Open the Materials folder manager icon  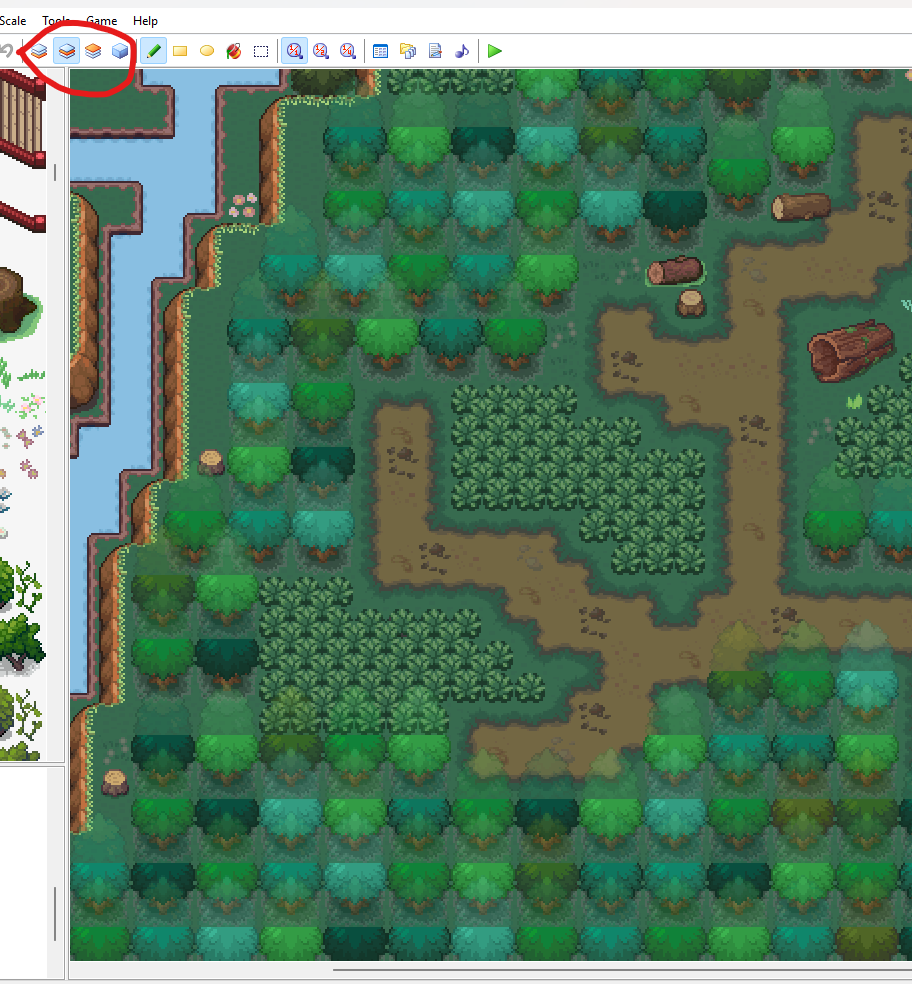click(x=408, y=51)
